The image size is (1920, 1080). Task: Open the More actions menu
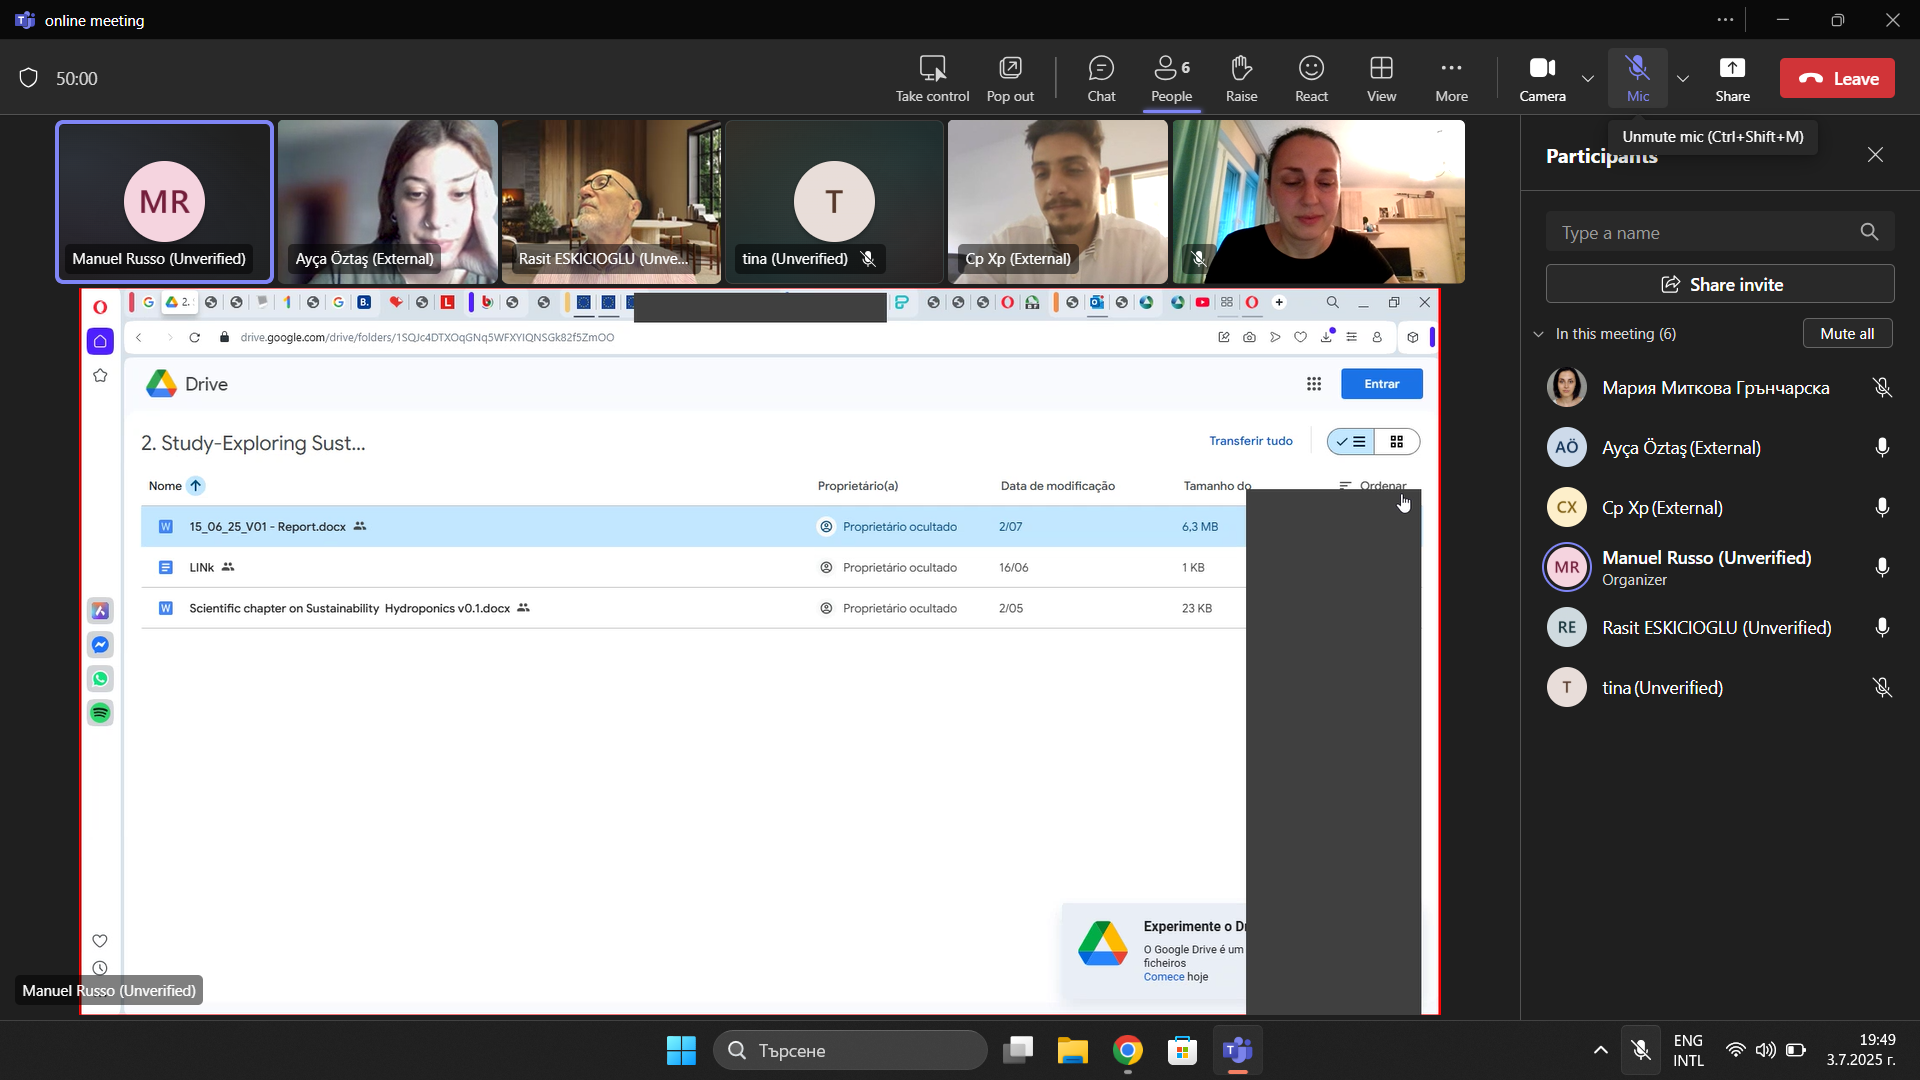[1451, 78]
